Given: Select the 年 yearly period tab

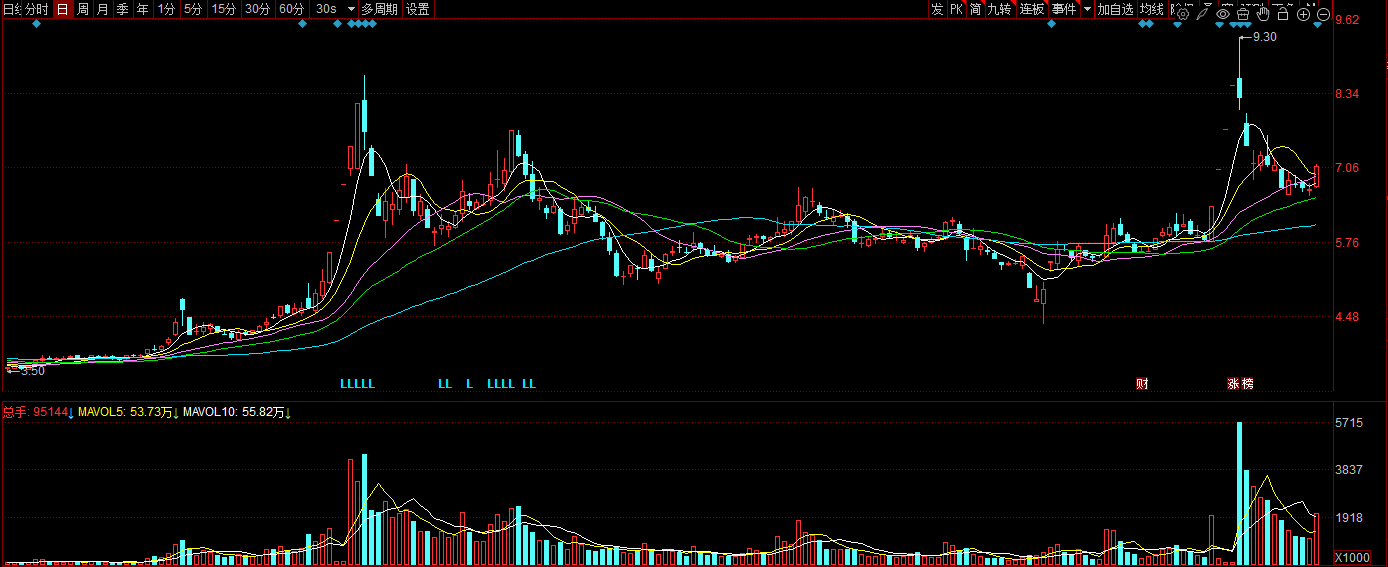Looking at the screenshot, I should pos(143,9).
